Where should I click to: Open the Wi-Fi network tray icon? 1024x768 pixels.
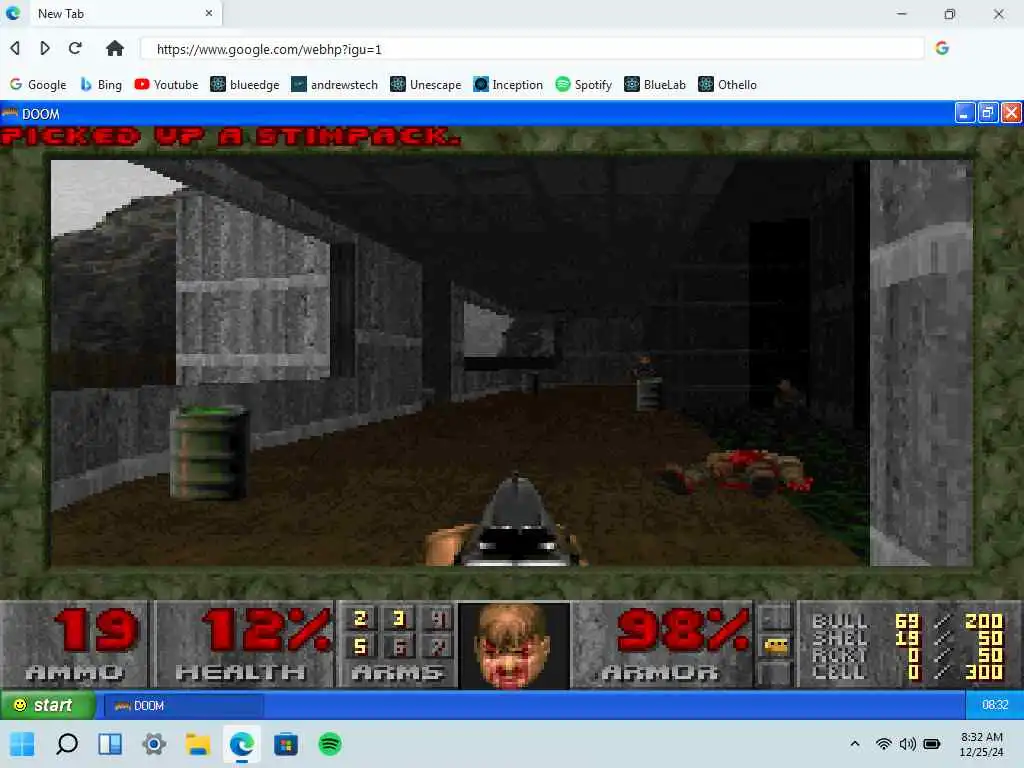(x=884, y=744)
